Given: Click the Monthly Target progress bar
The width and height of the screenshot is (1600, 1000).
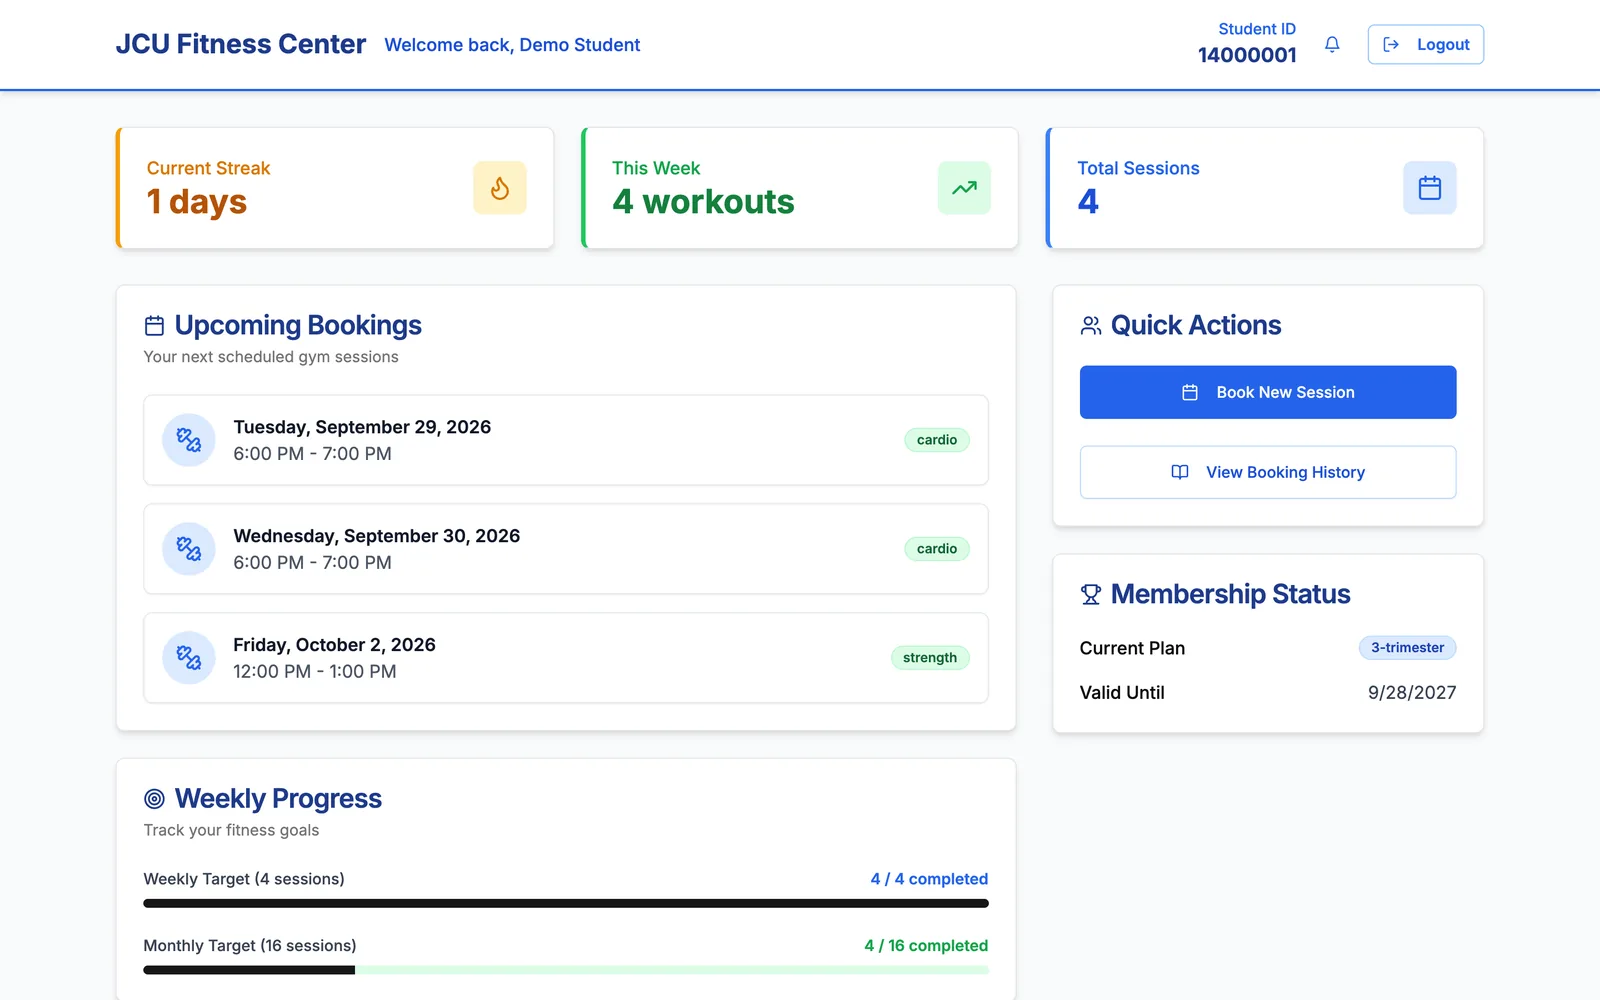Looking at the screenshot, I should pos(566,970).
